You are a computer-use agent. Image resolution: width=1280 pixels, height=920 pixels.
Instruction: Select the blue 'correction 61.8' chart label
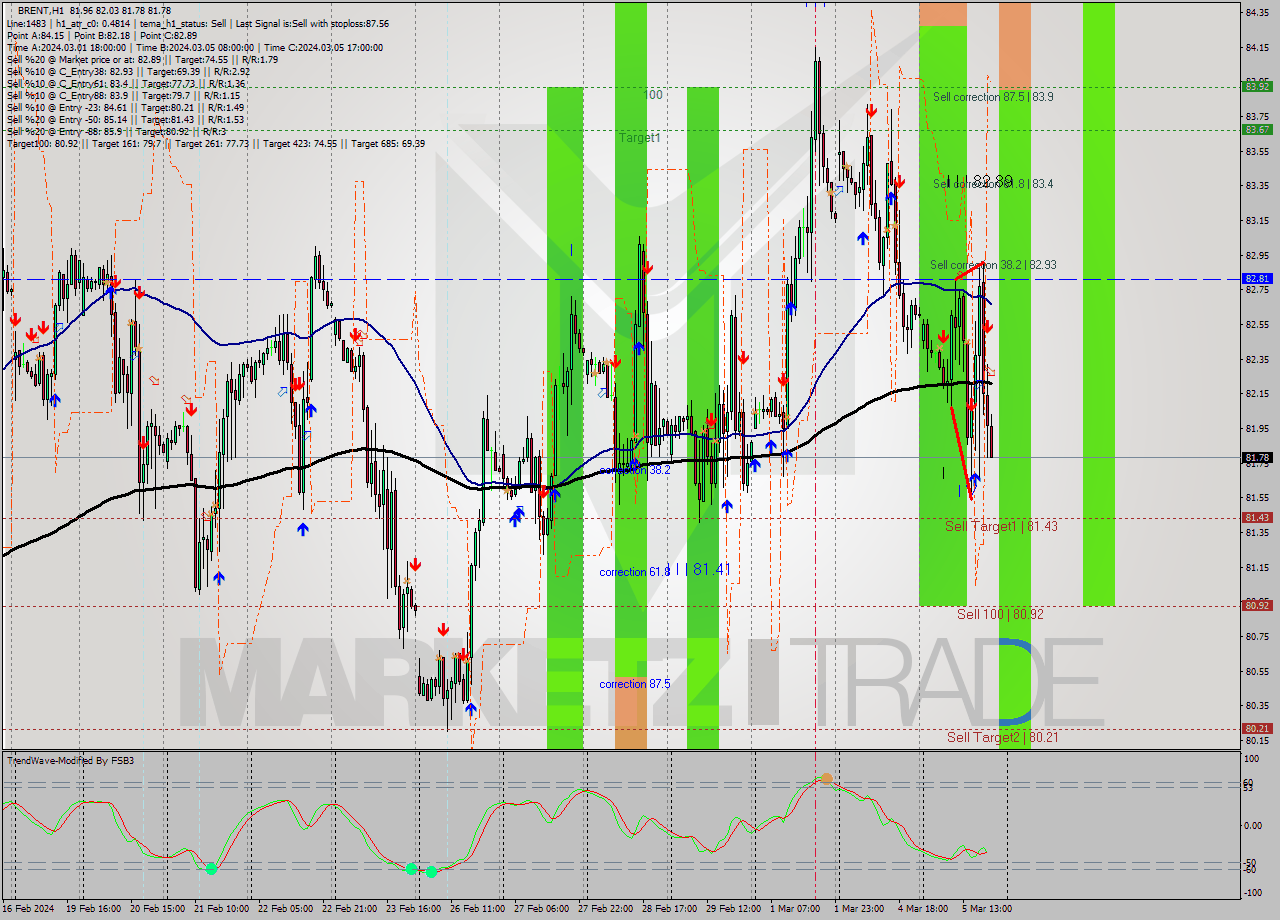tap(635, 572)
